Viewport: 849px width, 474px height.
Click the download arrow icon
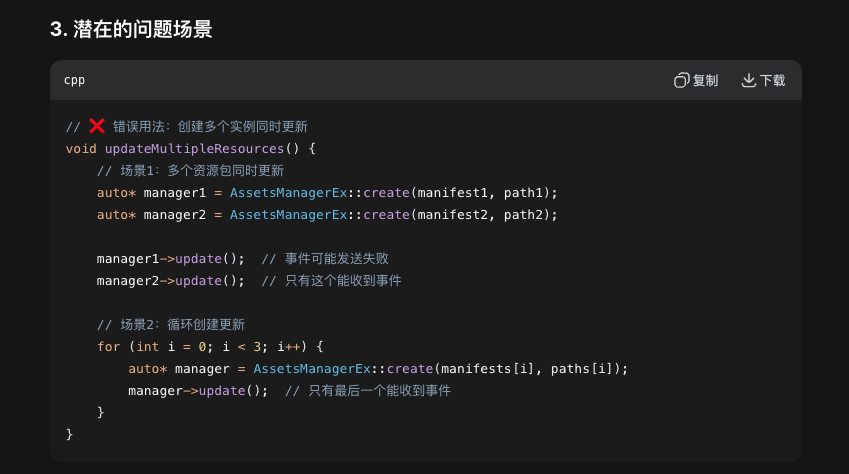pyautogui.click(x=748, y=80)
